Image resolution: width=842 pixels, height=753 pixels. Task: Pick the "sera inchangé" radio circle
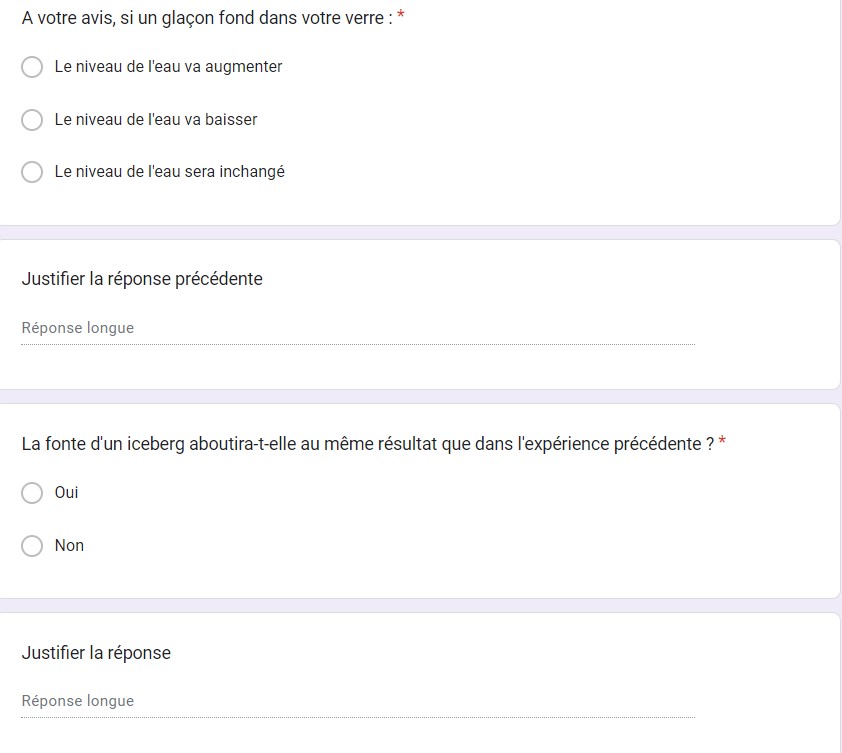(32, 172)
